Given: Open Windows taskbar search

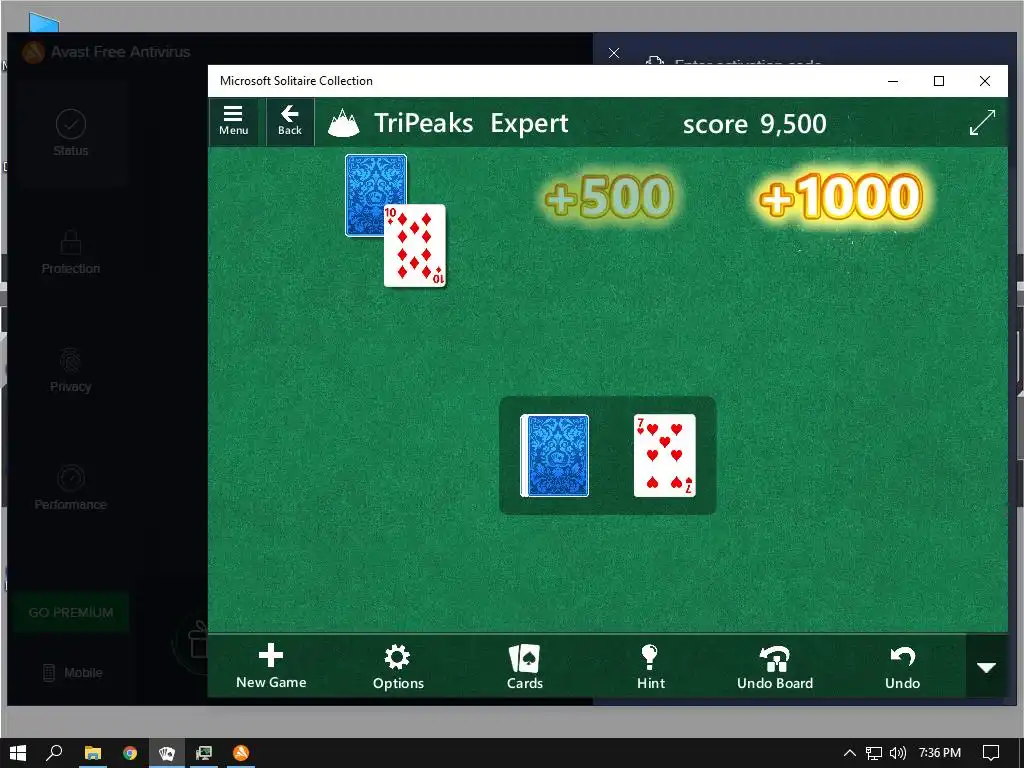Looking at the screenshot, I should tap(54, 753).
